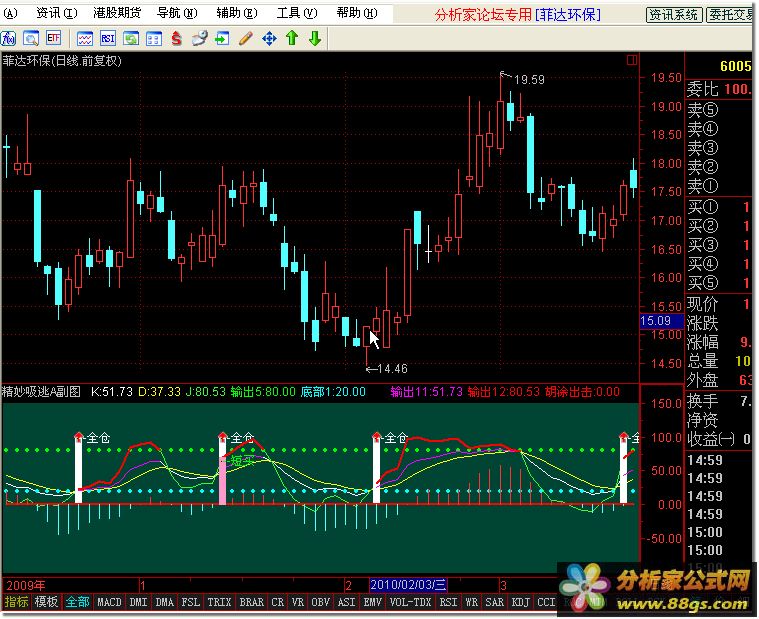Switch to the KDJ indicator
Screen dimensions: 759x619
point(521,602)
